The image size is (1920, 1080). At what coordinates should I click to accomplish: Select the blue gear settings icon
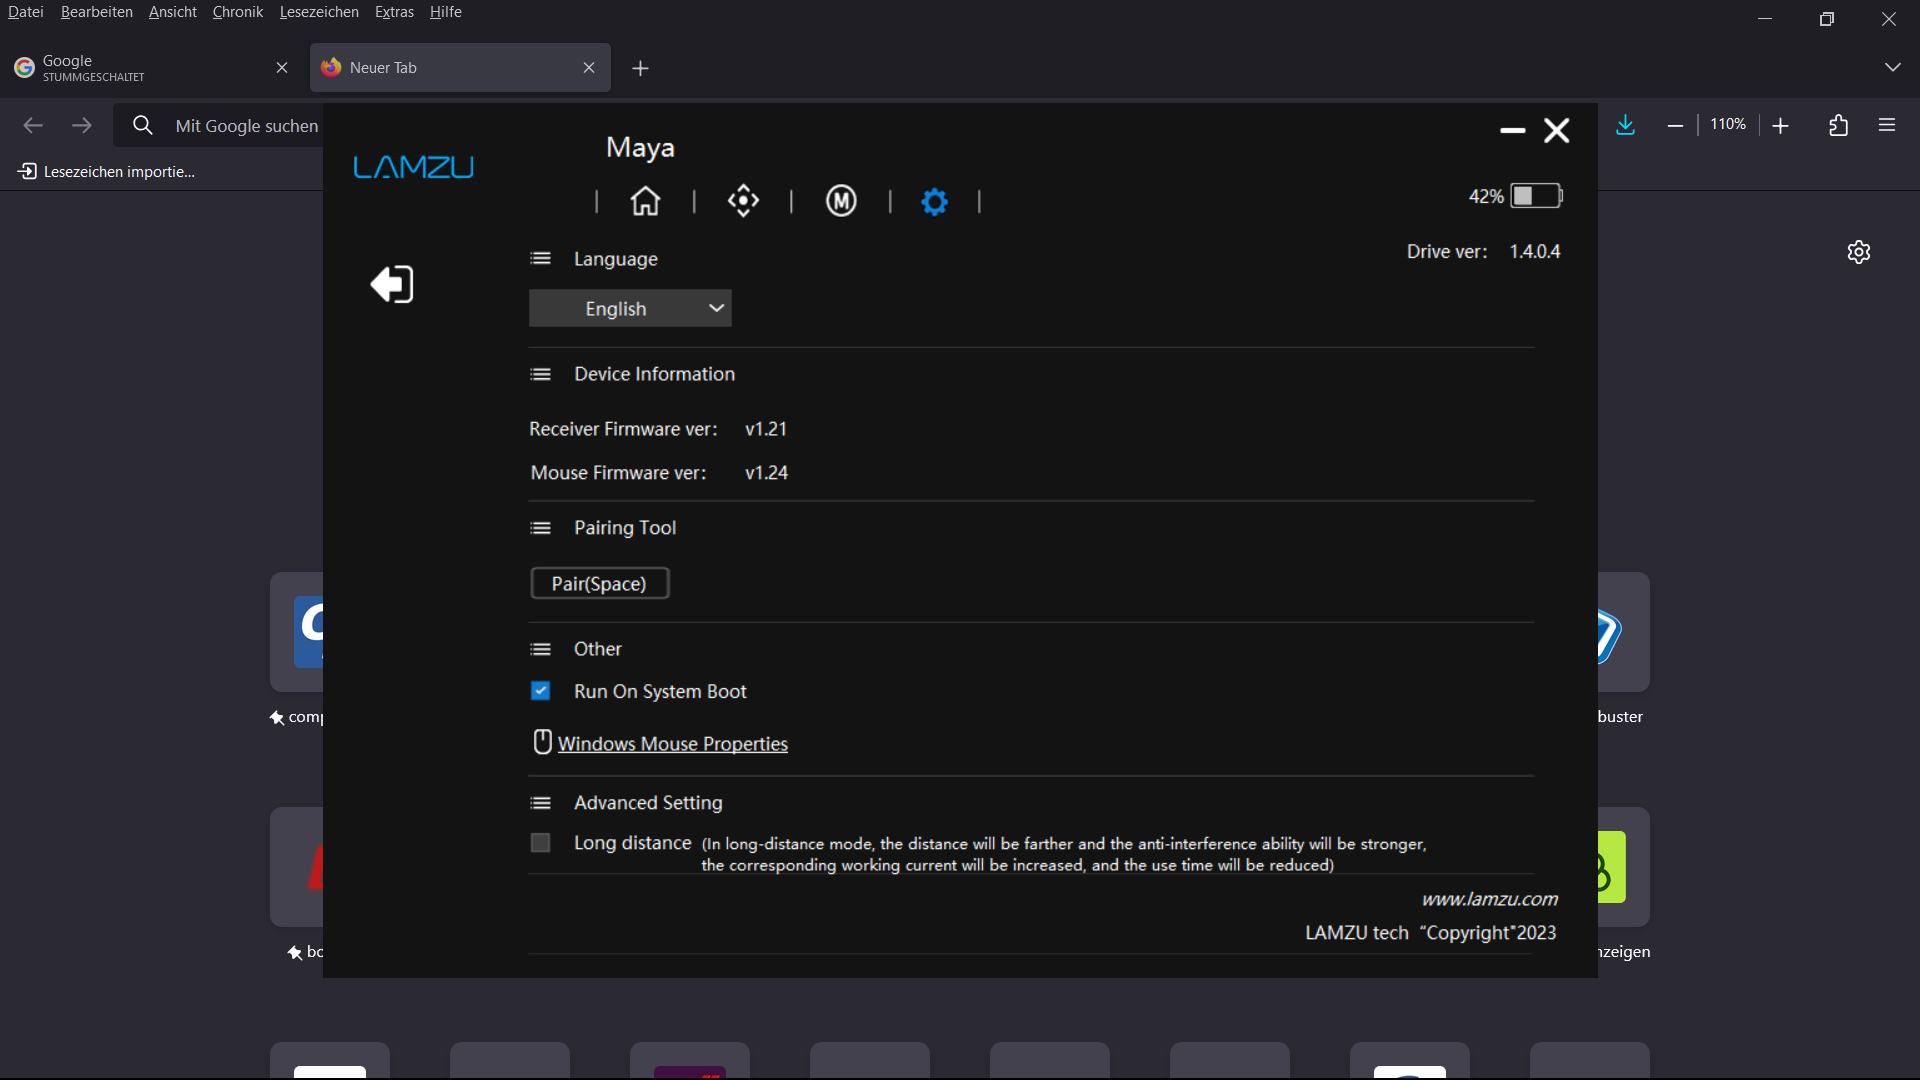934,201
